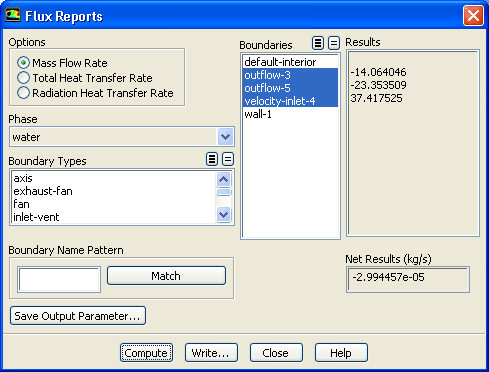Image resolution: width=489 pixels, height=372 pixels.
Task: Select default-interior in Boundaries list
Action: (x=290, y=62)
